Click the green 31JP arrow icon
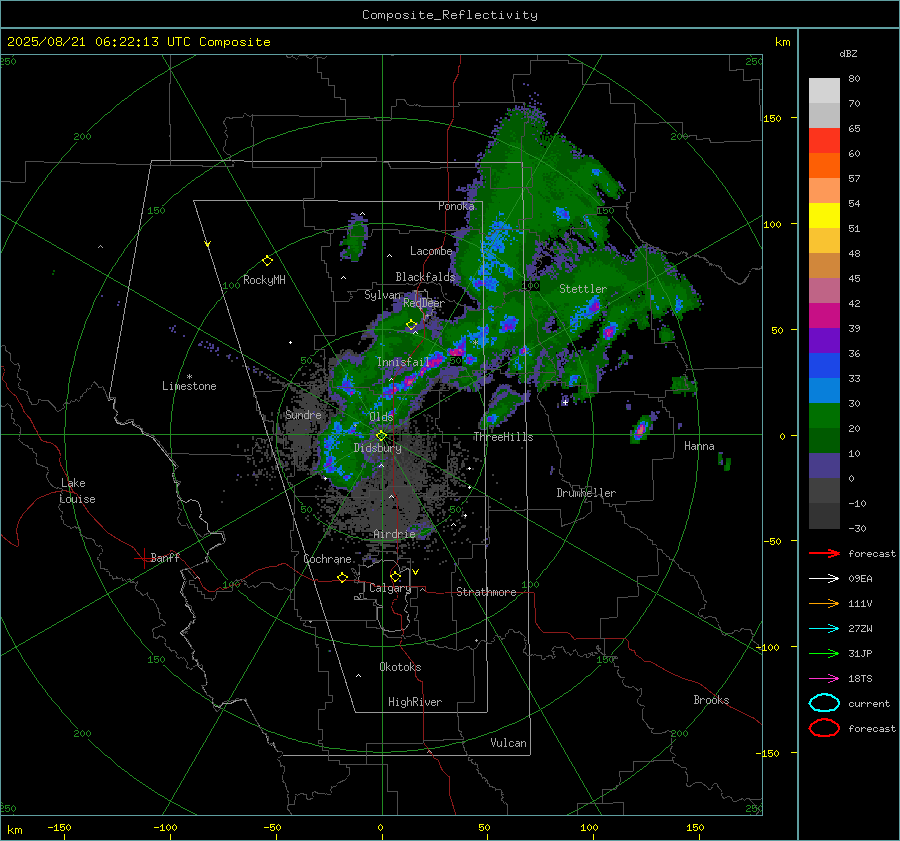The width and height of the screenshot is (900, 841). click(824, 653)
